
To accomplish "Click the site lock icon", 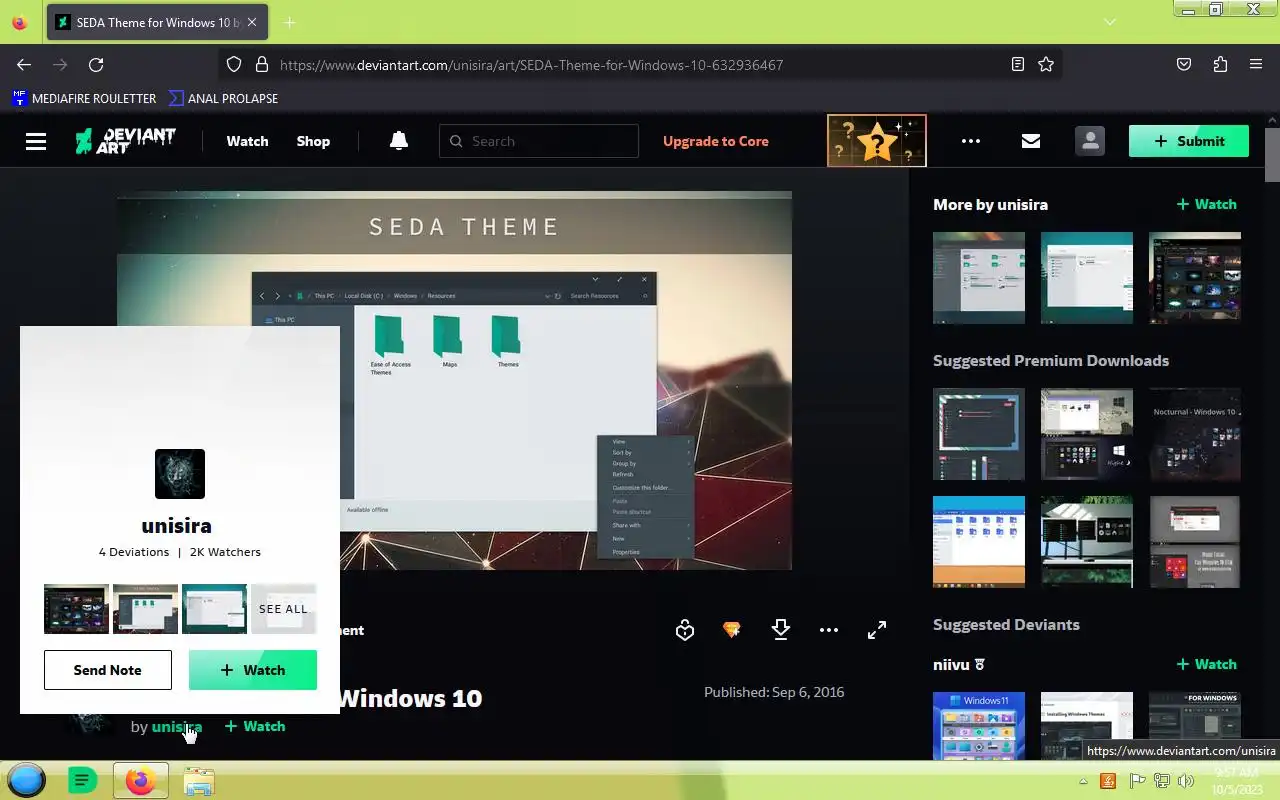I will 262,64.
